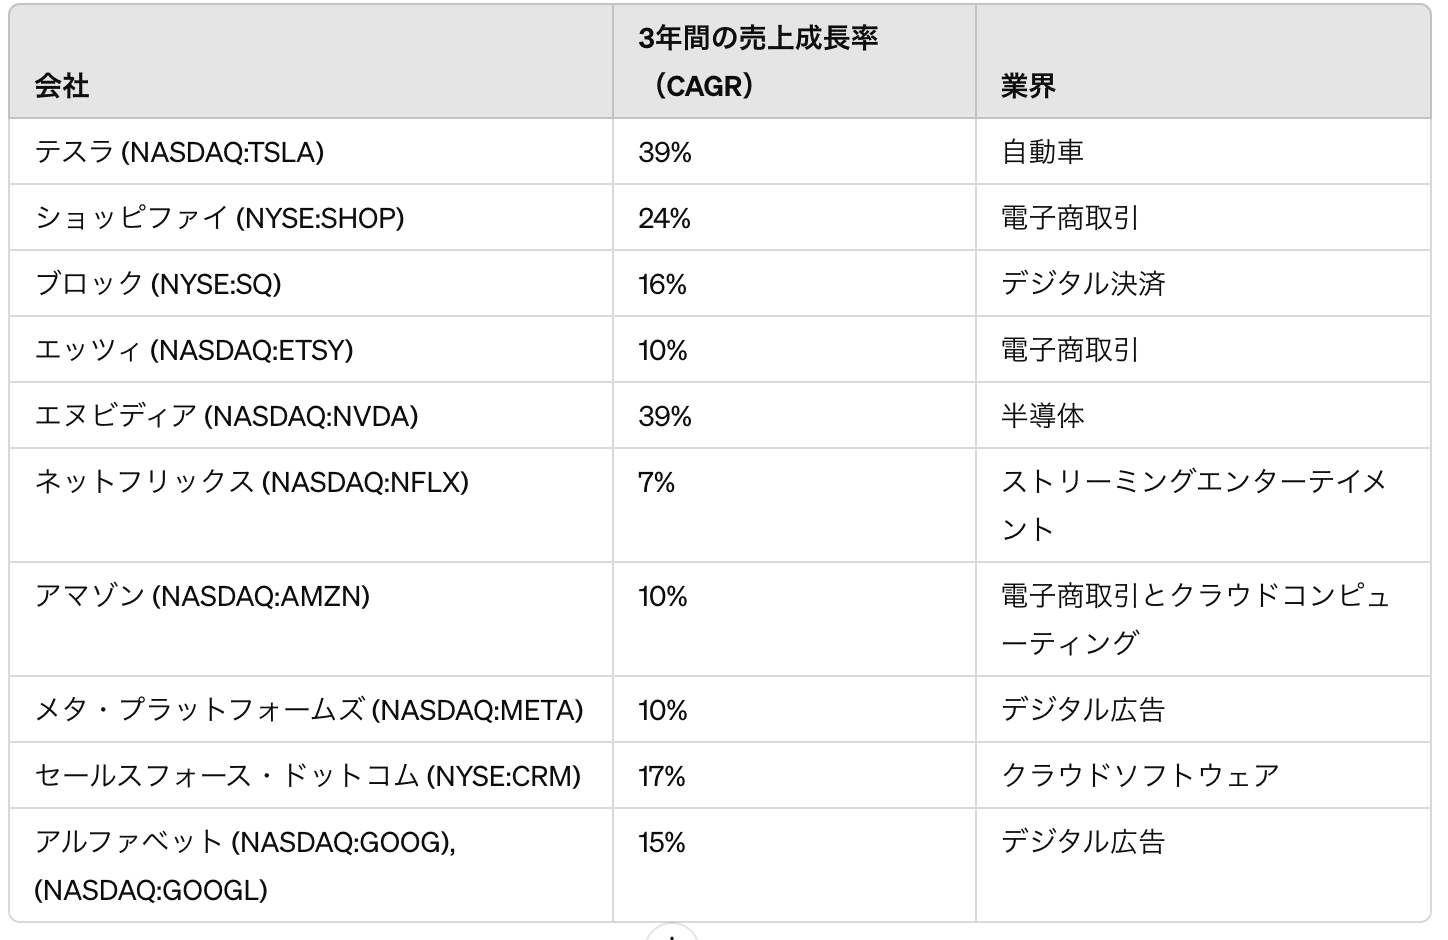1448x940 pixels.
Task: Select the テスラ (NASDAQ:TSLA) cell
Action: (180, 152)
